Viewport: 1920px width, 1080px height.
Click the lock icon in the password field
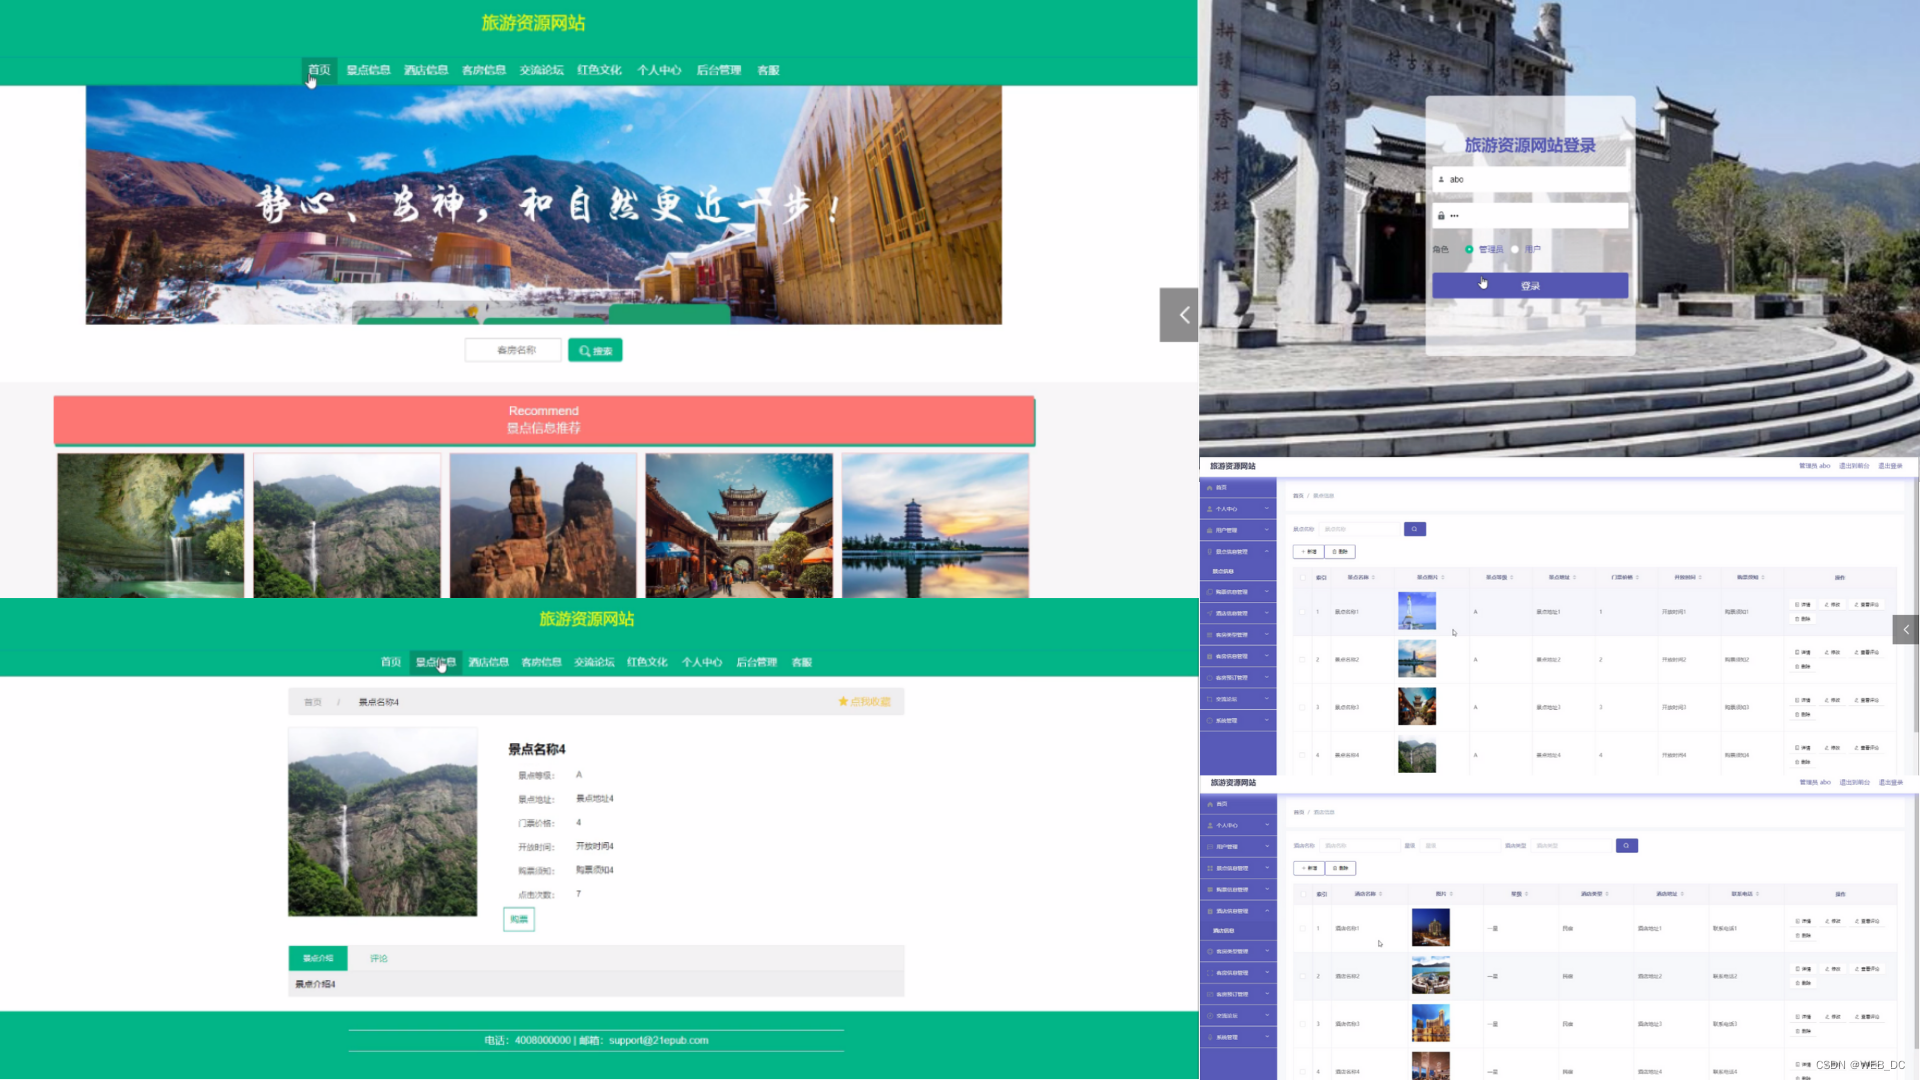coord(1441,216)
